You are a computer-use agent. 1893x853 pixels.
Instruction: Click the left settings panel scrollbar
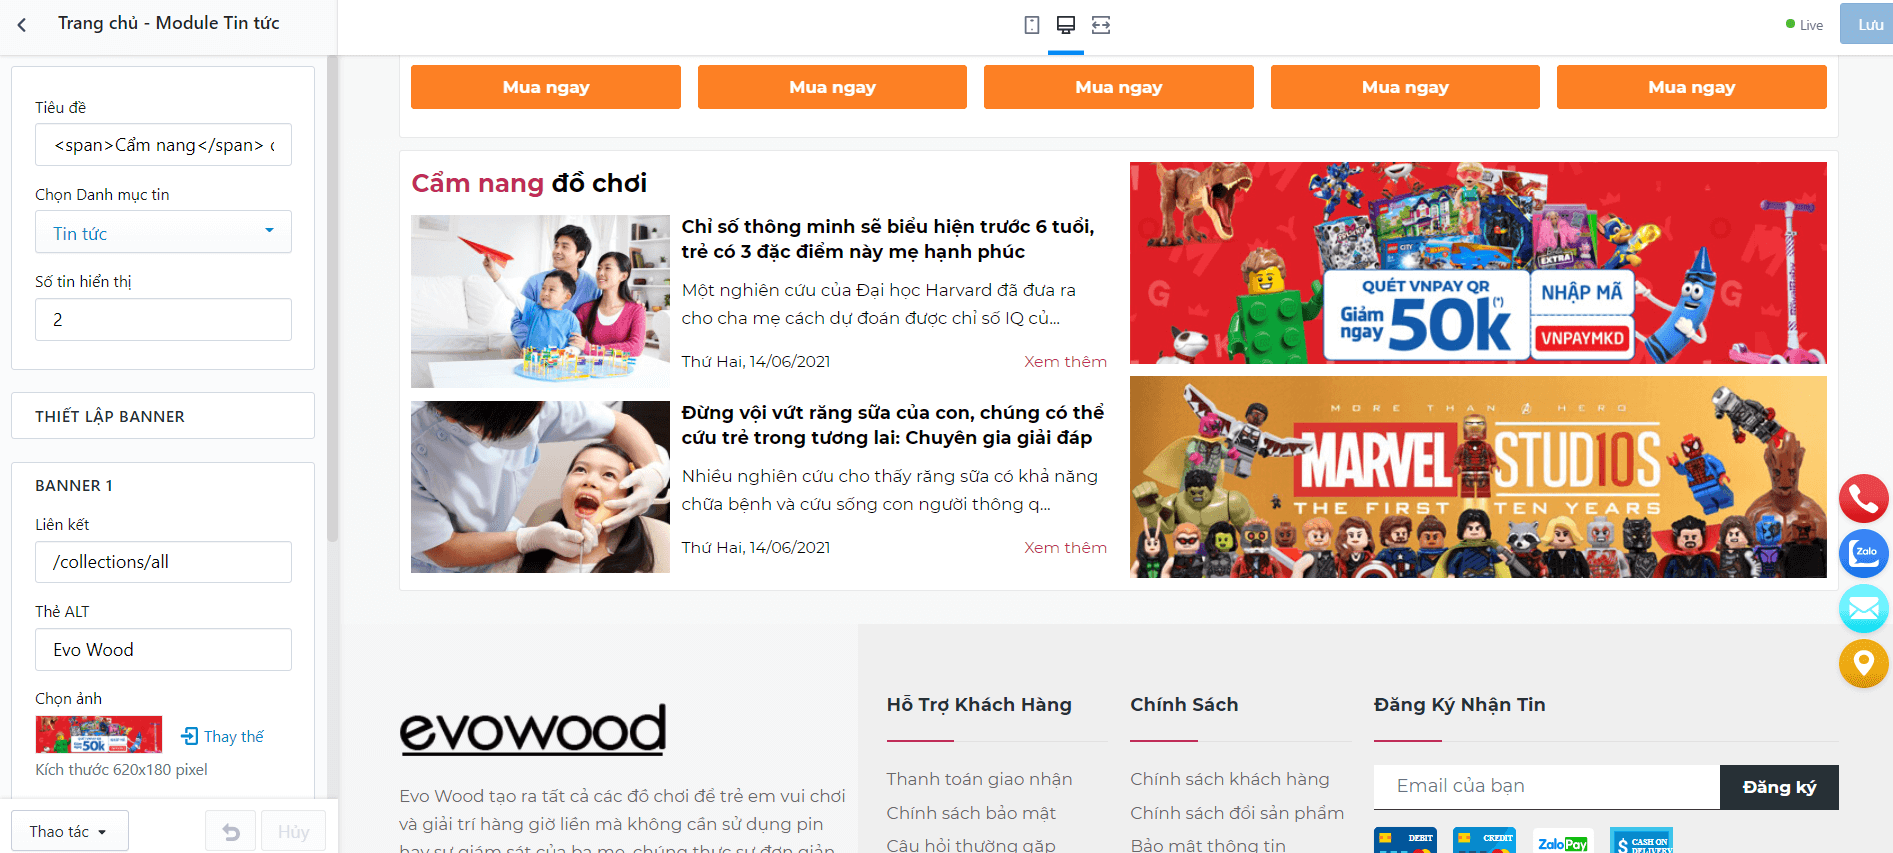click(x=332, y=300)
